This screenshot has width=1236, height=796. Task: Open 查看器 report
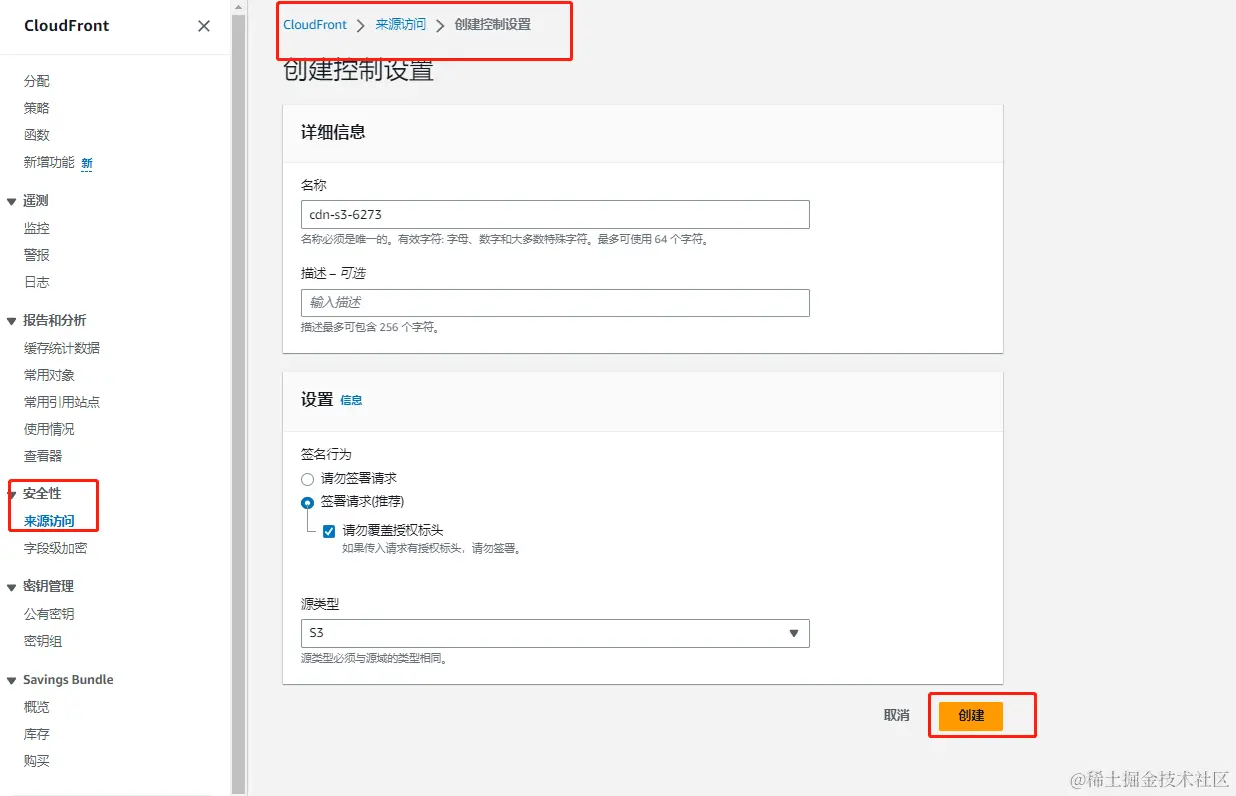(x=43, y=456)
